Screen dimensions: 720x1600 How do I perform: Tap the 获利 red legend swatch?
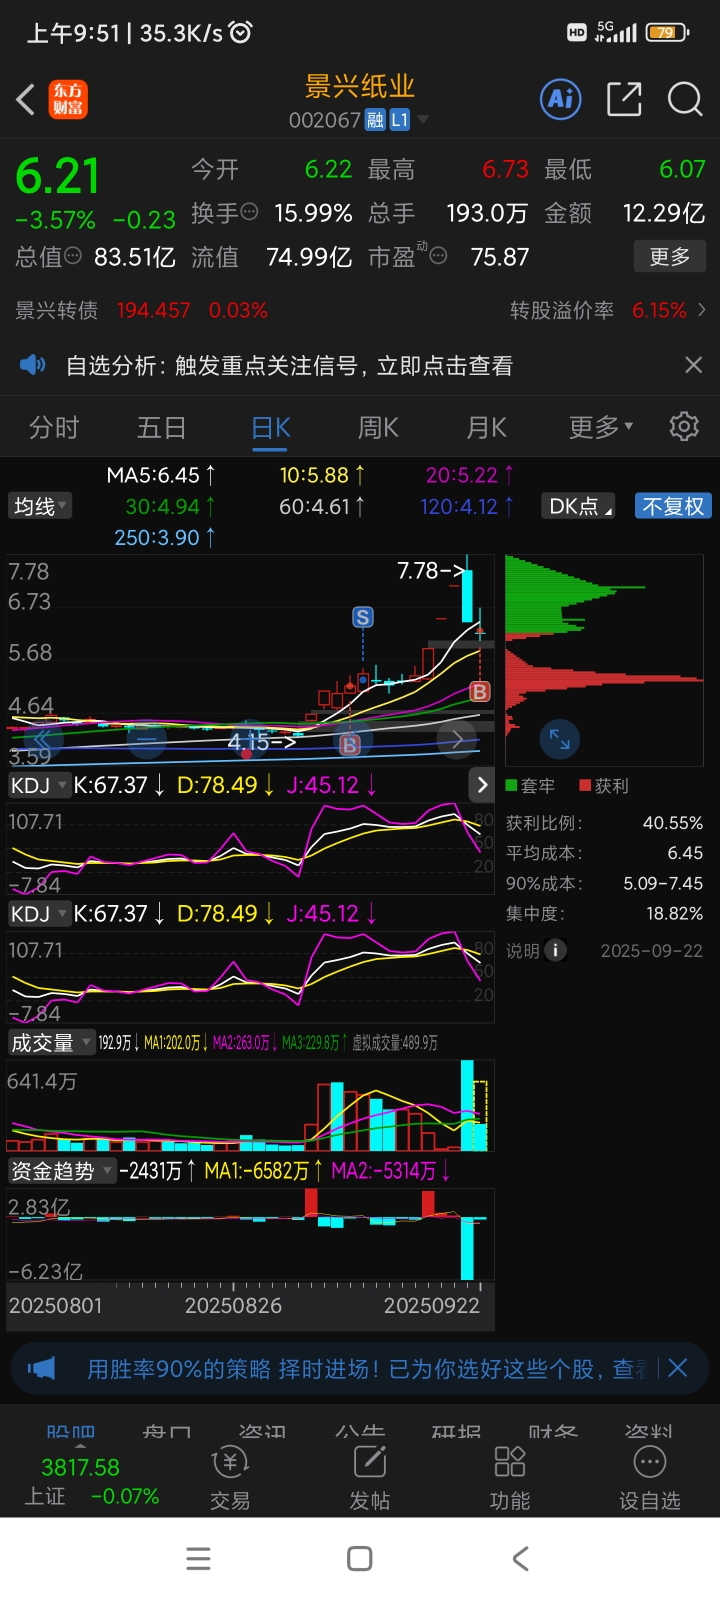coord(586,786)
